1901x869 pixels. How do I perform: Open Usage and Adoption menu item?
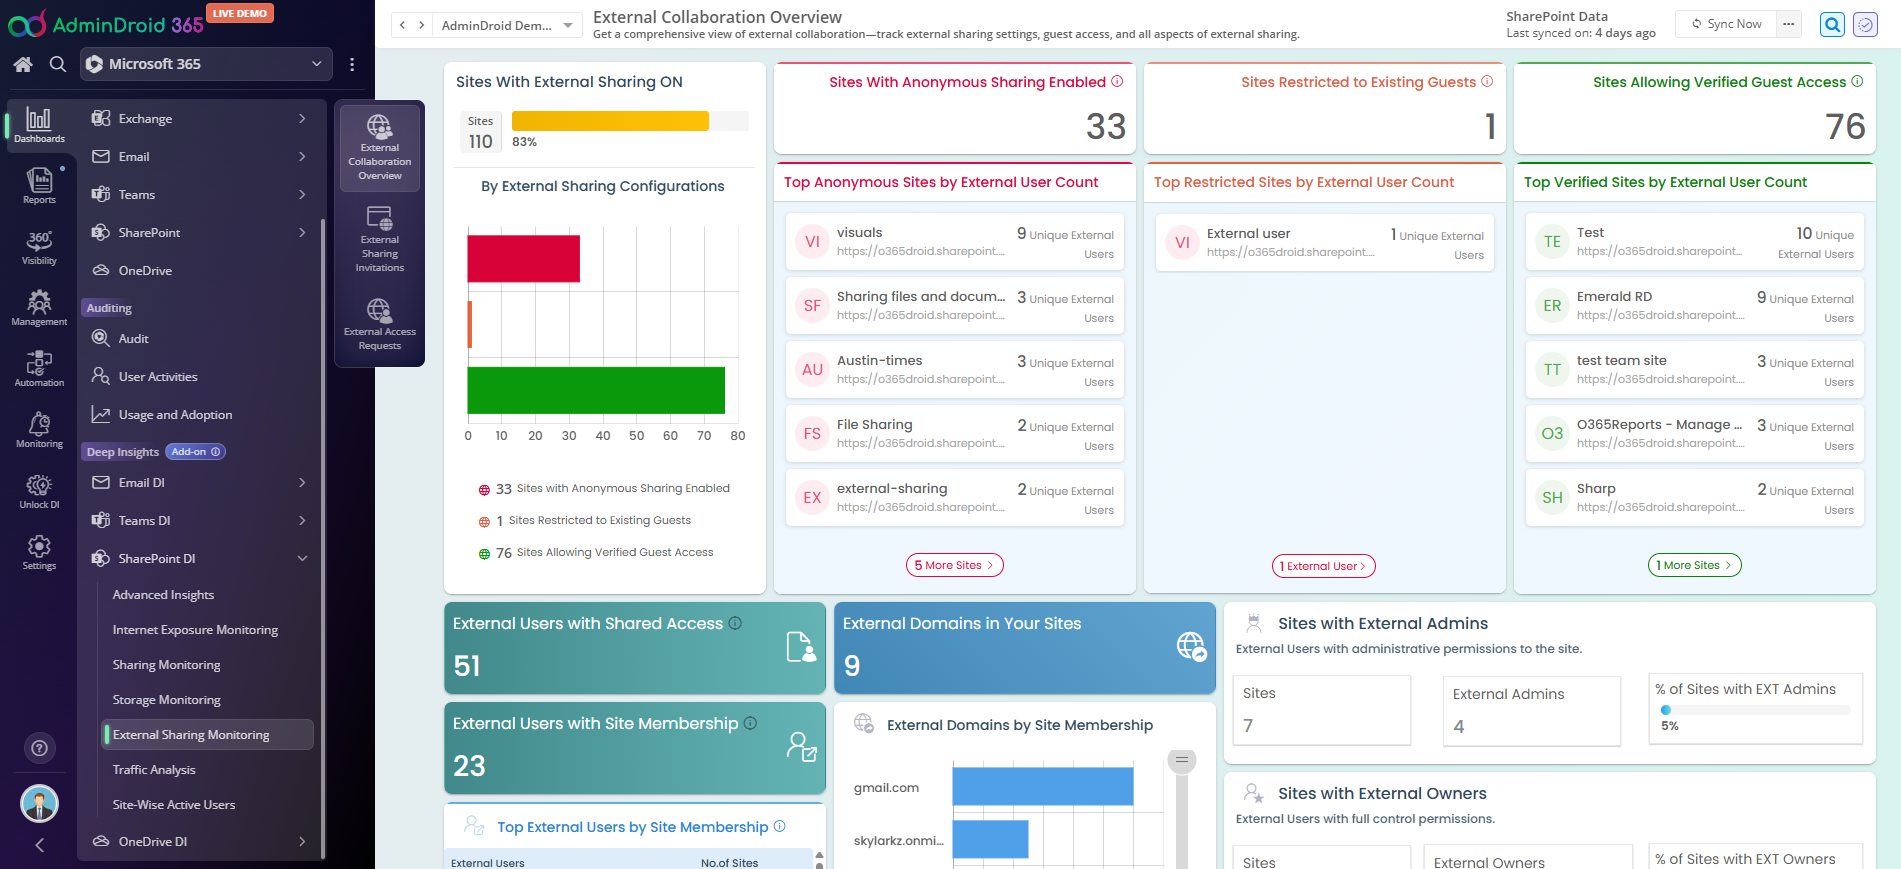[x=175, y=415]
